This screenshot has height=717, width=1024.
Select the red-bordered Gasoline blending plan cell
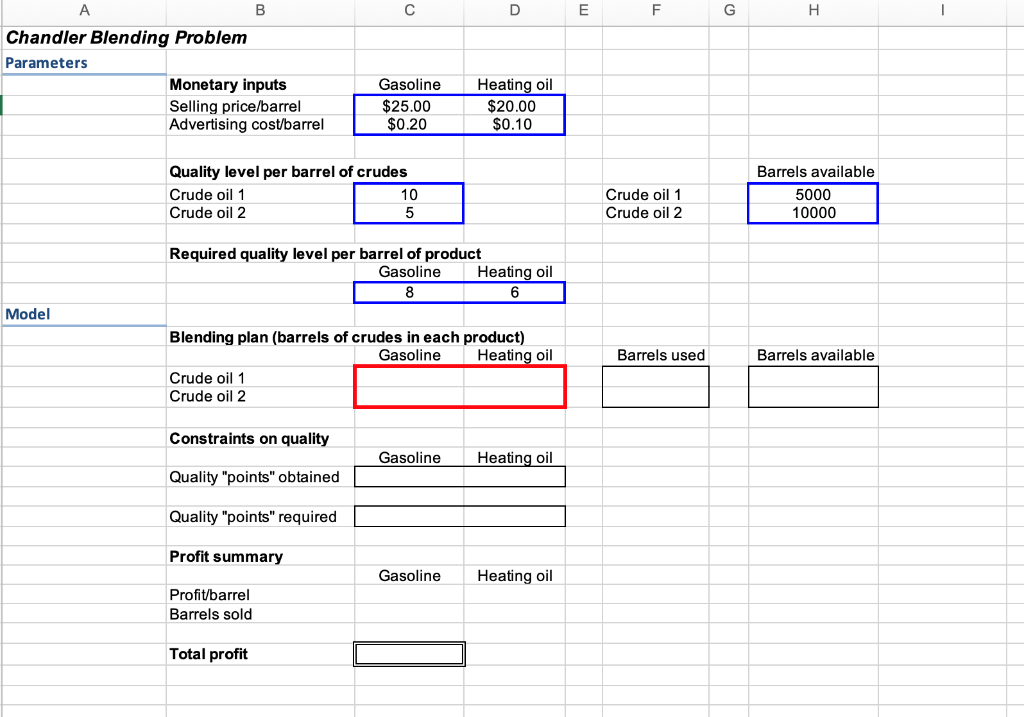[409, 378]
